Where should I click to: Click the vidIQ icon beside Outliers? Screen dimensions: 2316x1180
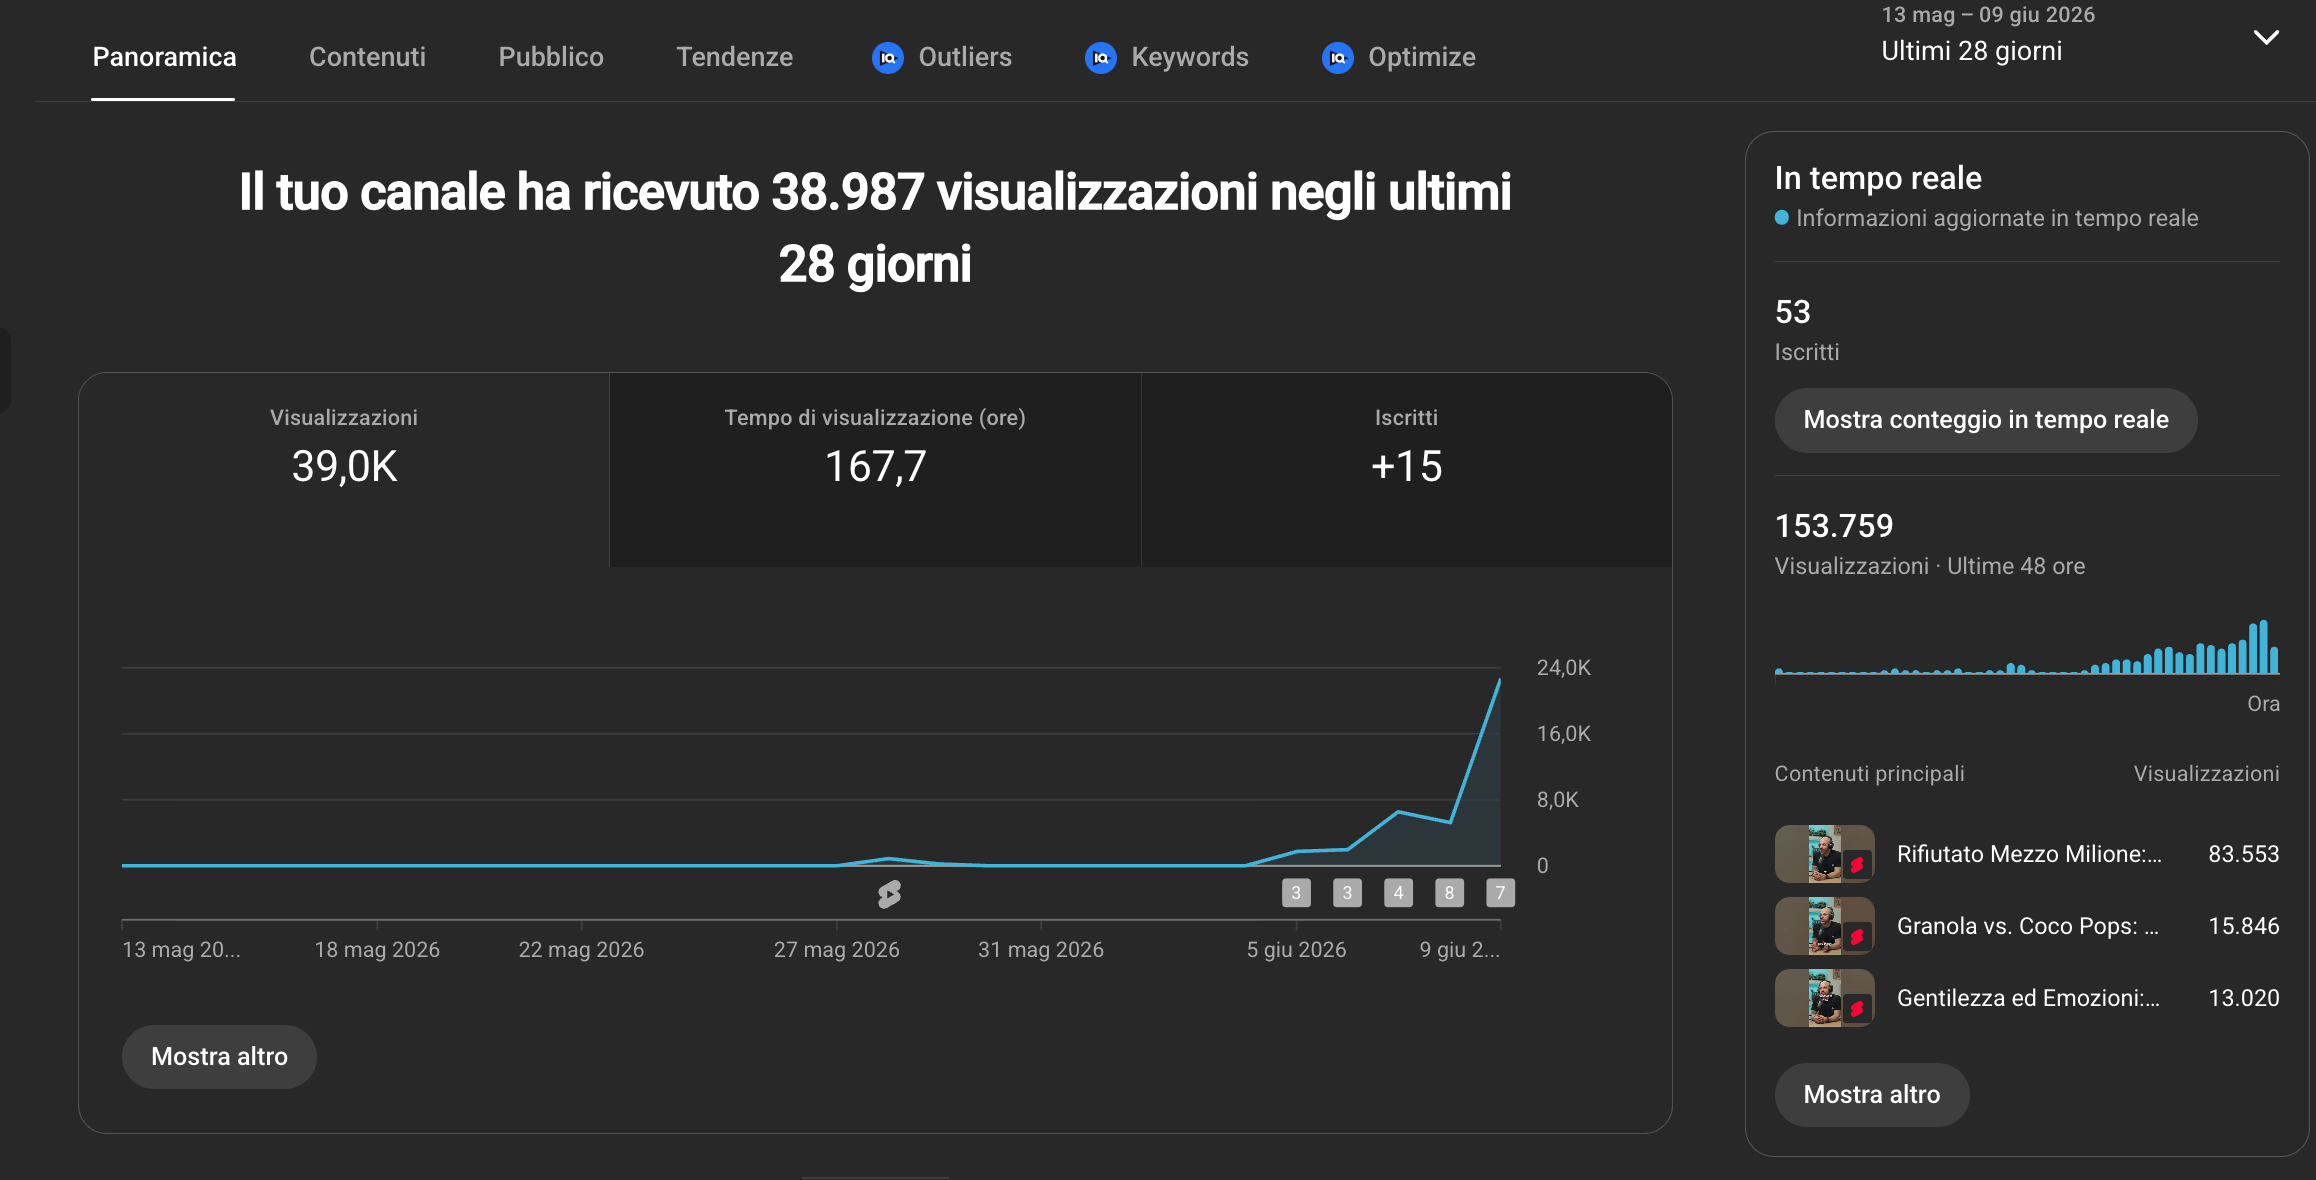click(888, 58)
